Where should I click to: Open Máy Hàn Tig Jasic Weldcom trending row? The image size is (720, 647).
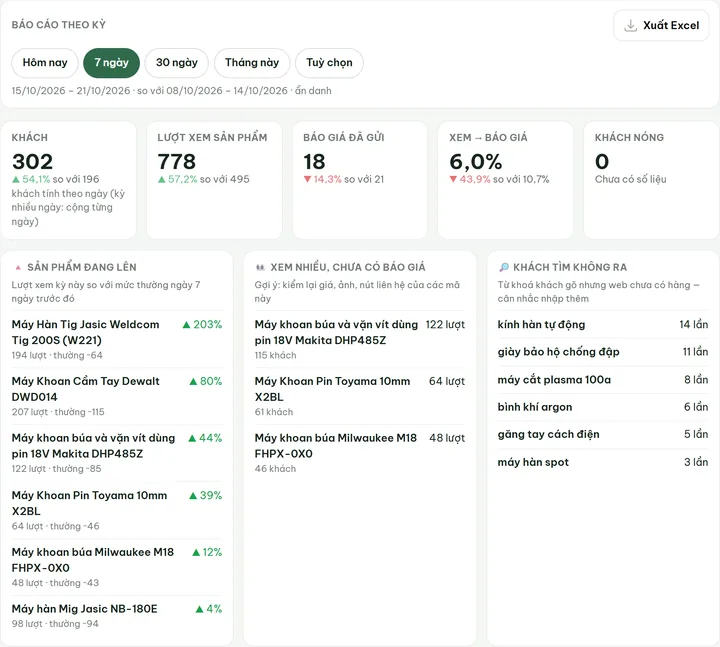[117, 339]
